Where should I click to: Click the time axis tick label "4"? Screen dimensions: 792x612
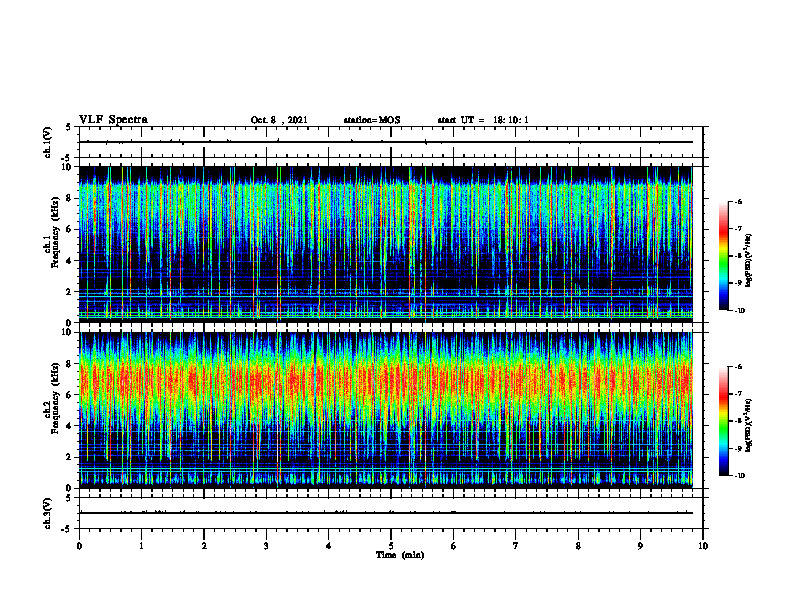coord(328,546)
